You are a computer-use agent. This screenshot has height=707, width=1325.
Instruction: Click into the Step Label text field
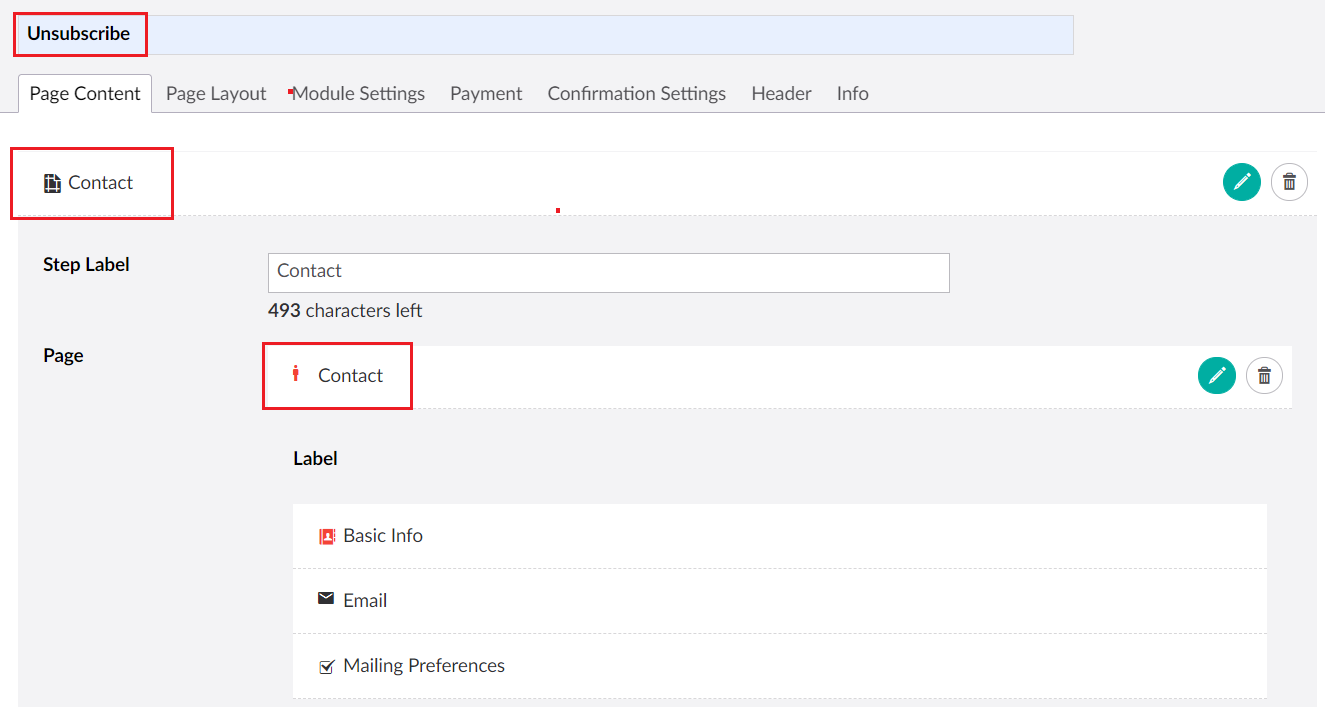click(x=608, y=272)
